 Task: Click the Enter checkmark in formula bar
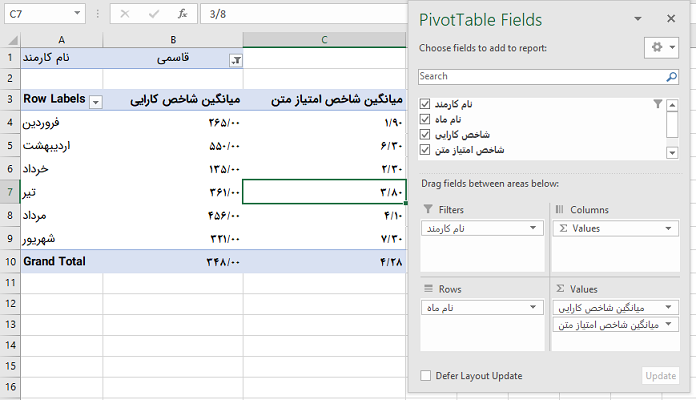click(x=152, y=15)
